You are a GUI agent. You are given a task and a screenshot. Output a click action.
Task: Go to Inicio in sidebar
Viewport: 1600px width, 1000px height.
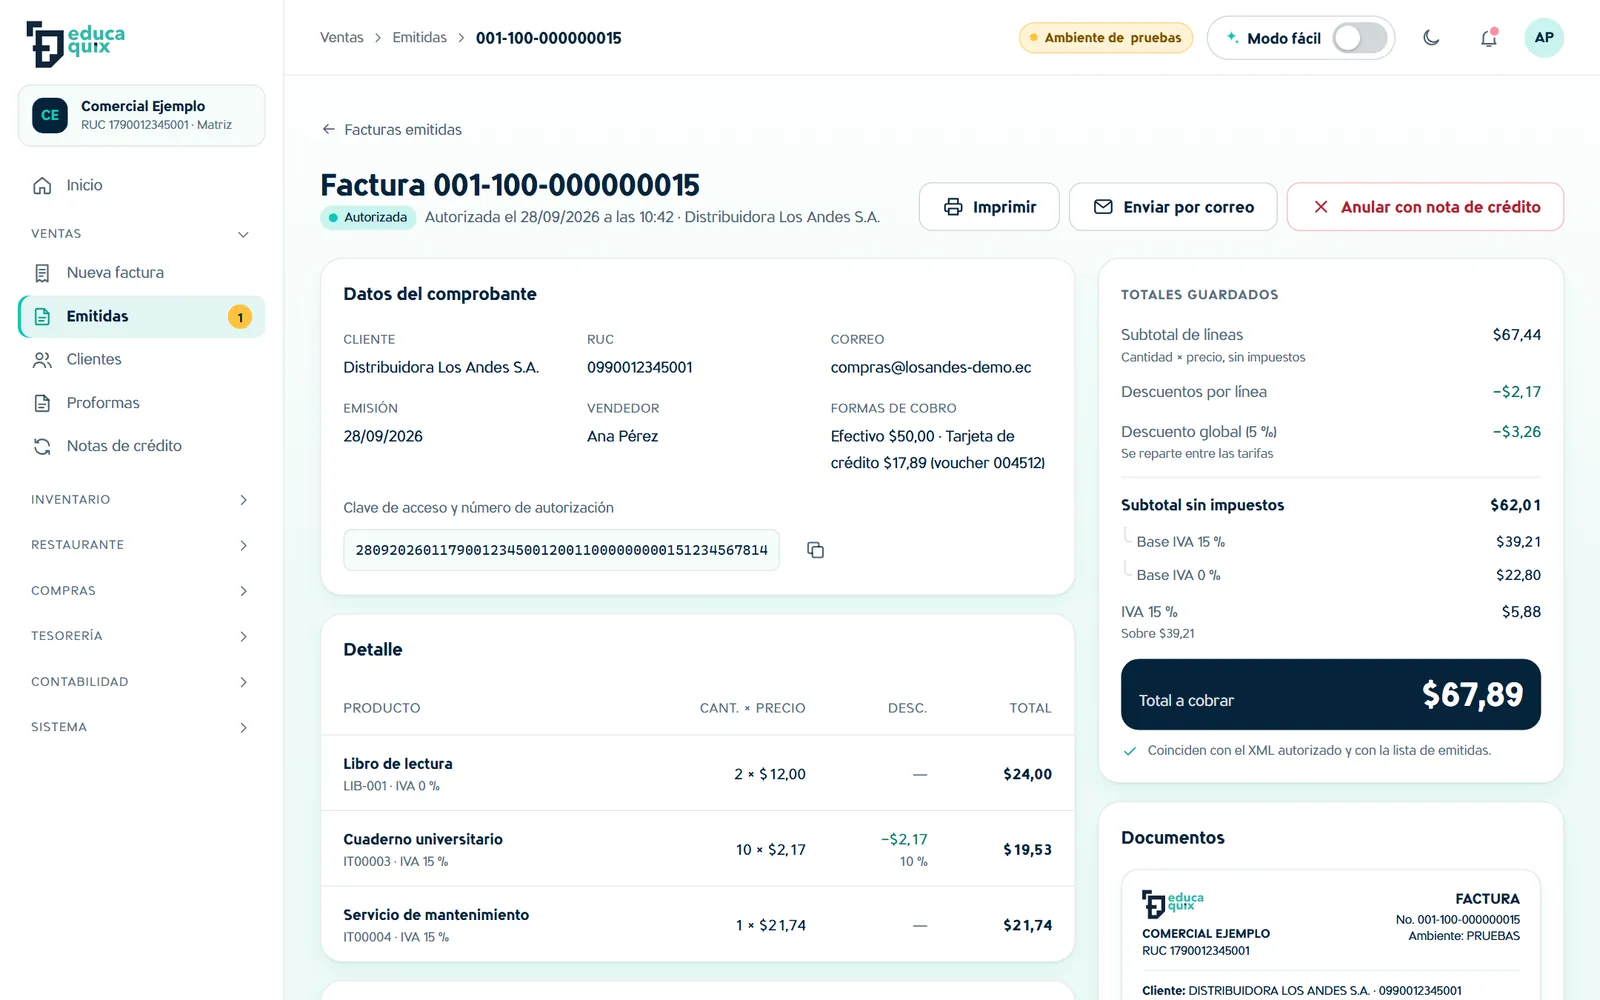point(141,185)
